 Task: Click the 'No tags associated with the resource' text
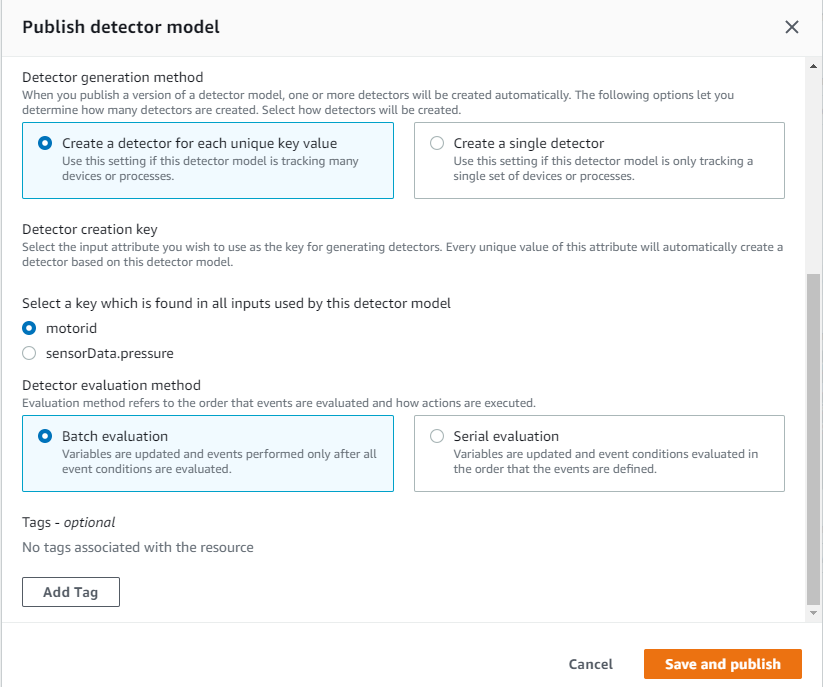click(x=138, y=547)
